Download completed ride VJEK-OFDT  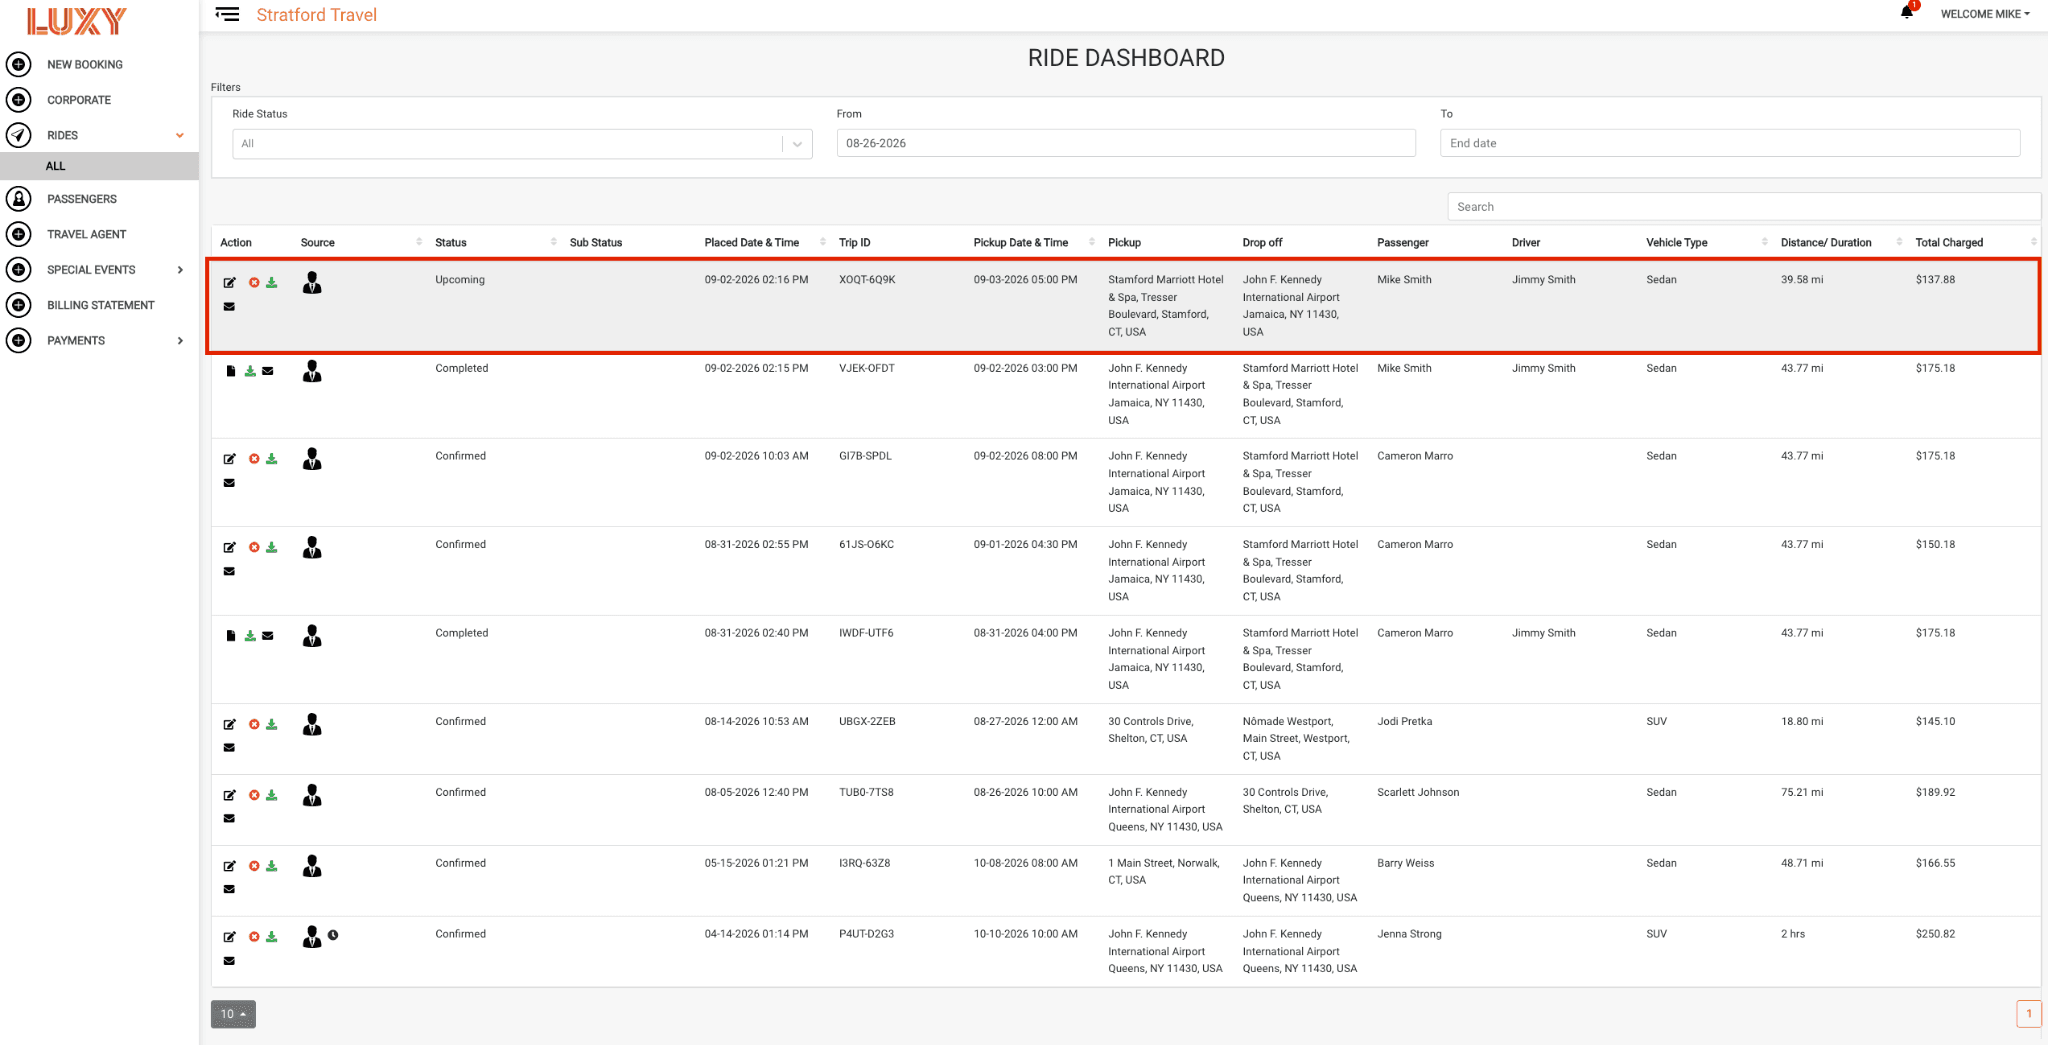pyautogui.click(x=250, y=371)
